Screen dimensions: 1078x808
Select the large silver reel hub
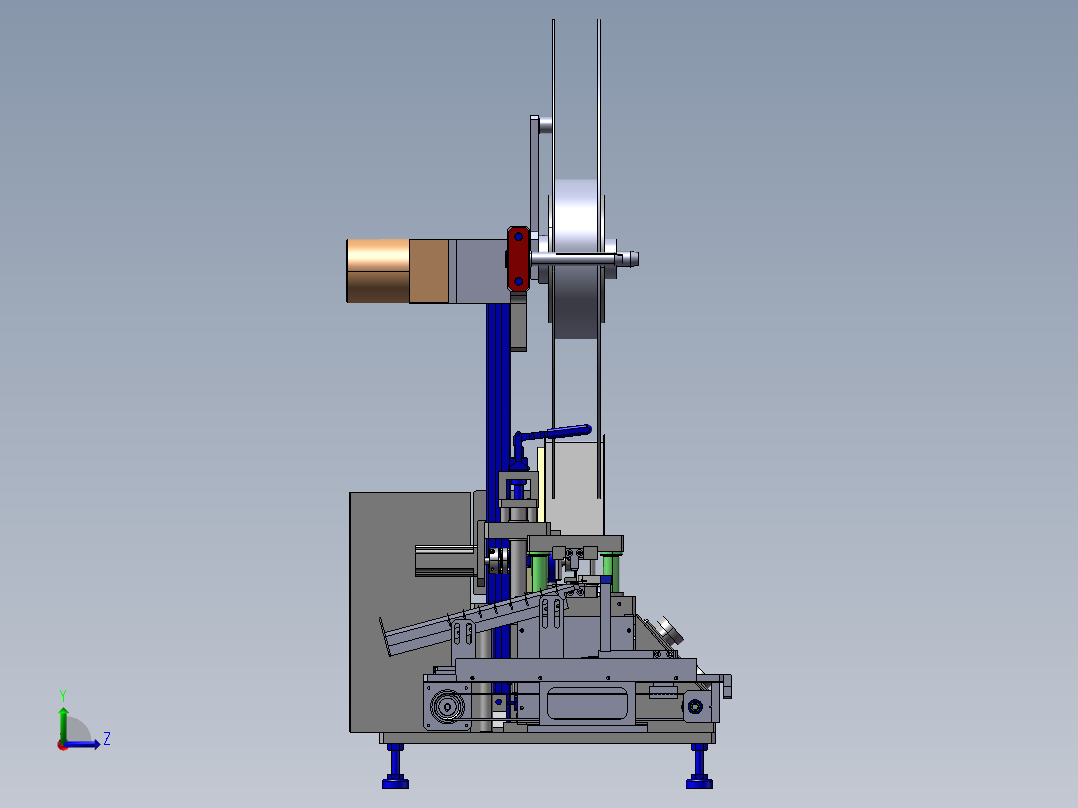576,259
